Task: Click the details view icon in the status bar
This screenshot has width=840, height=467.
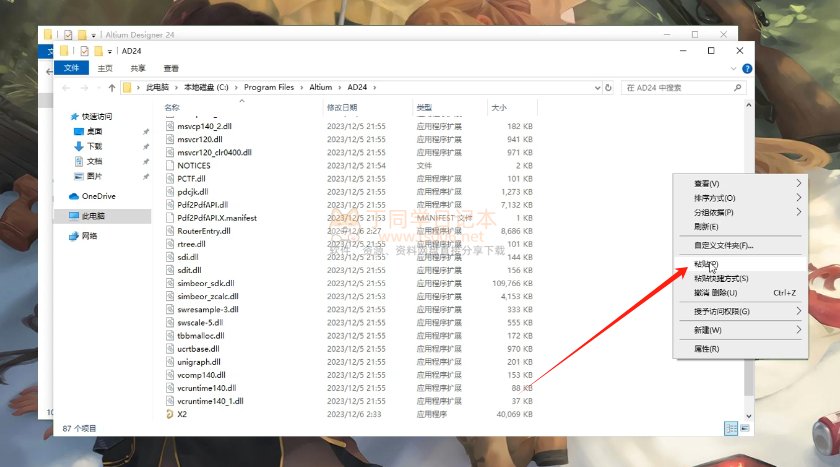Action: (731, 428)
